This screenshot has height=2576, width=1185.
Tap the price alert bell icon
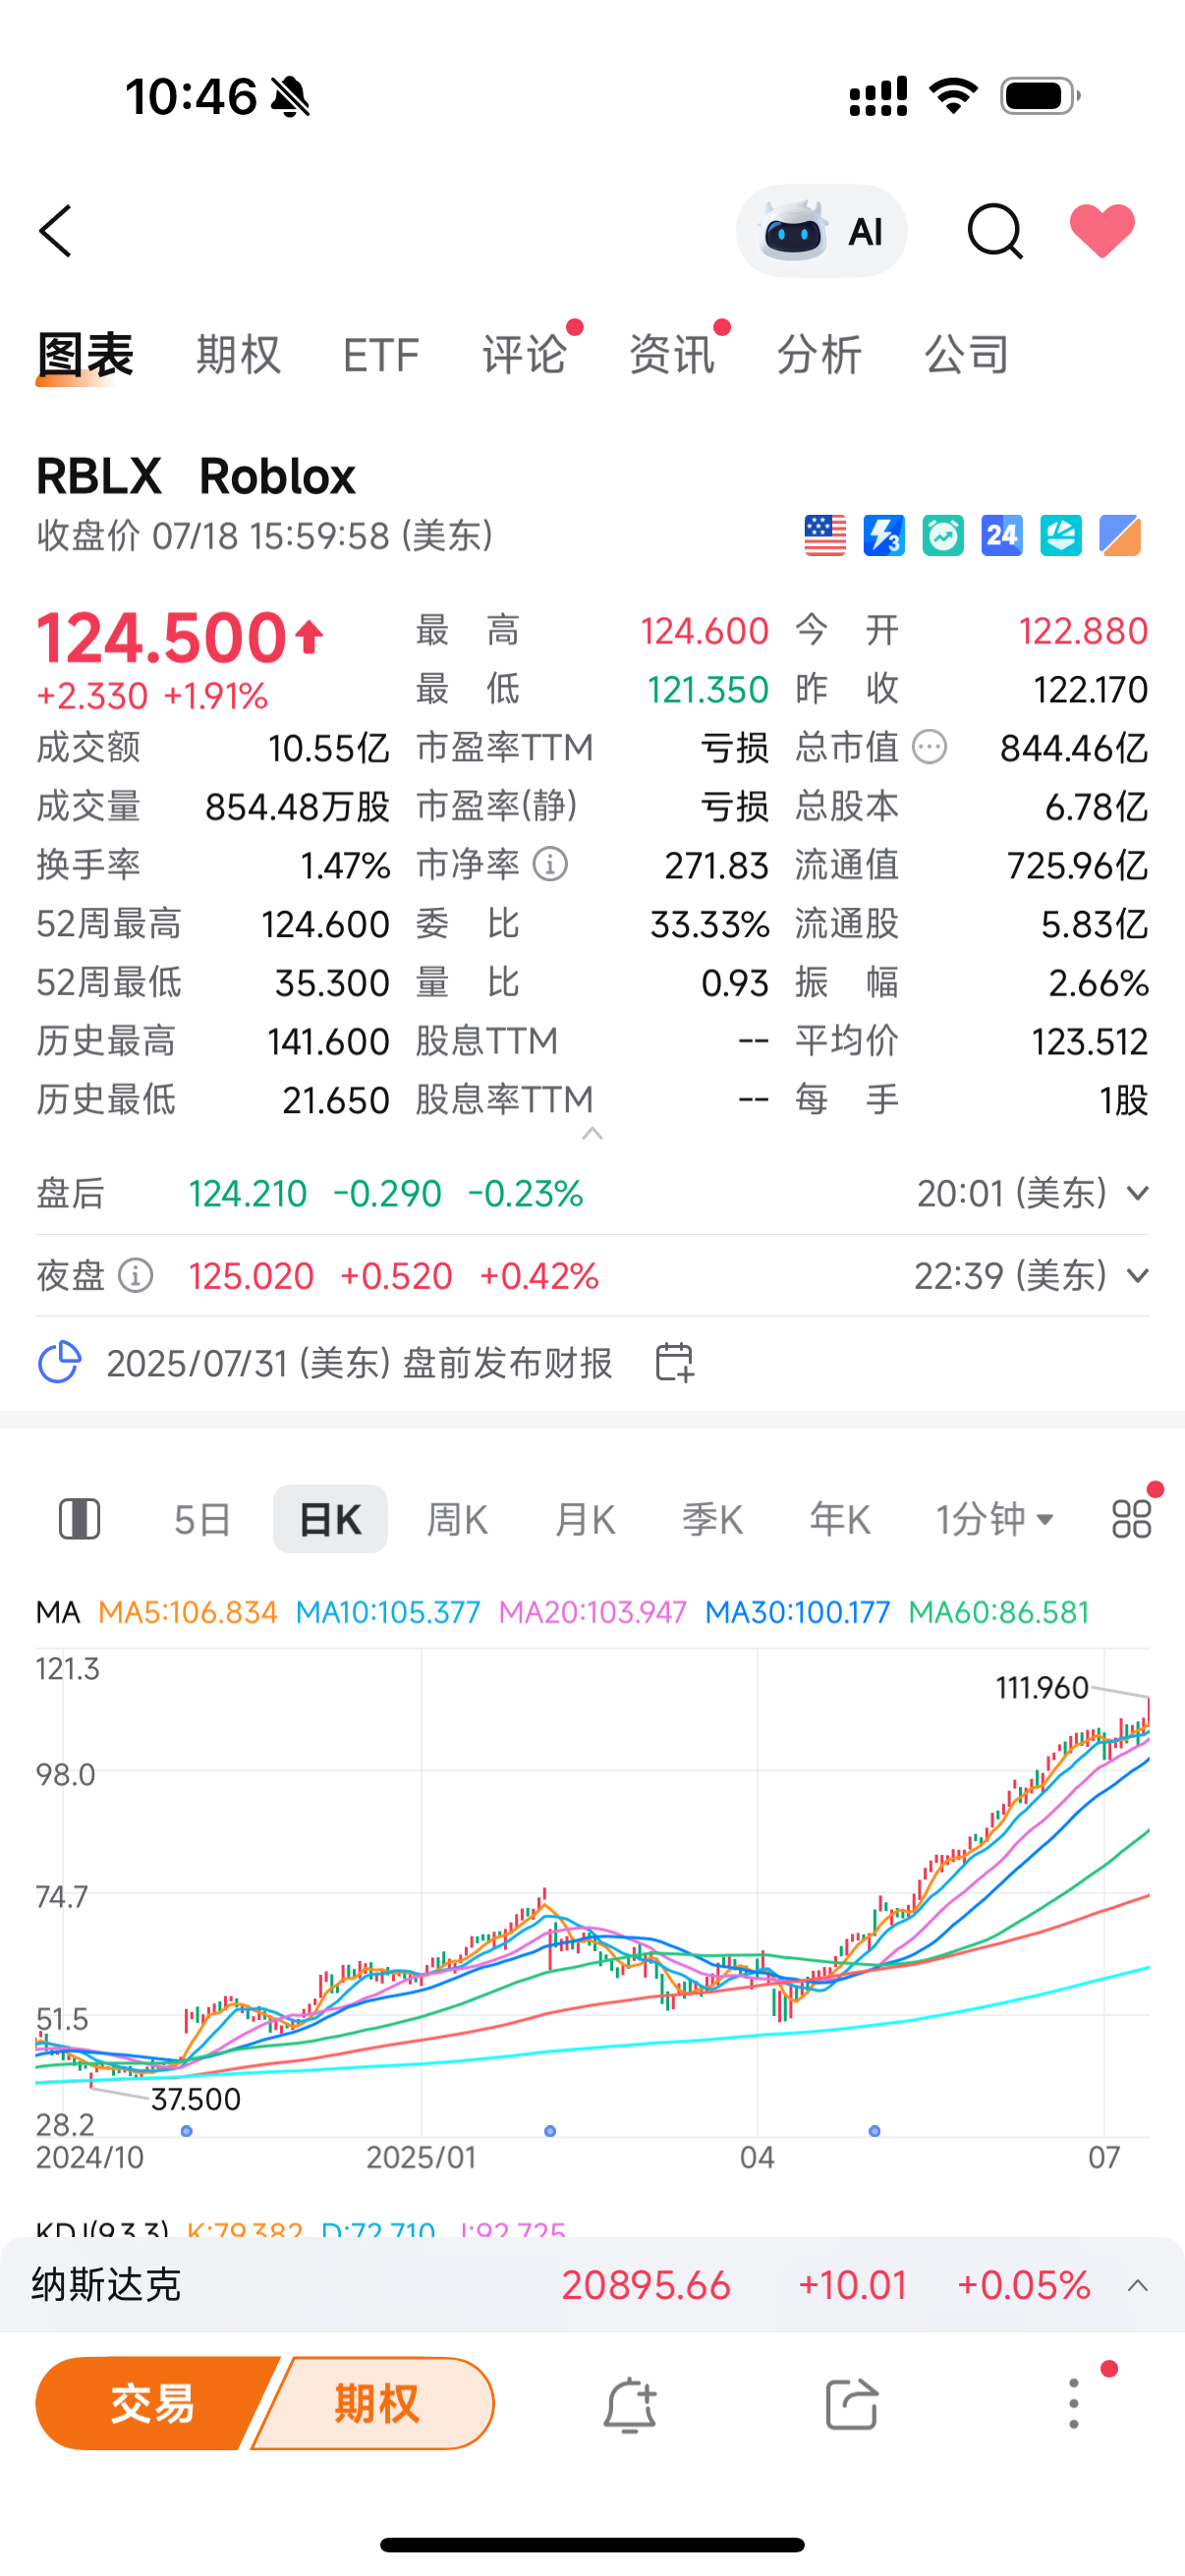point(630,2404)
